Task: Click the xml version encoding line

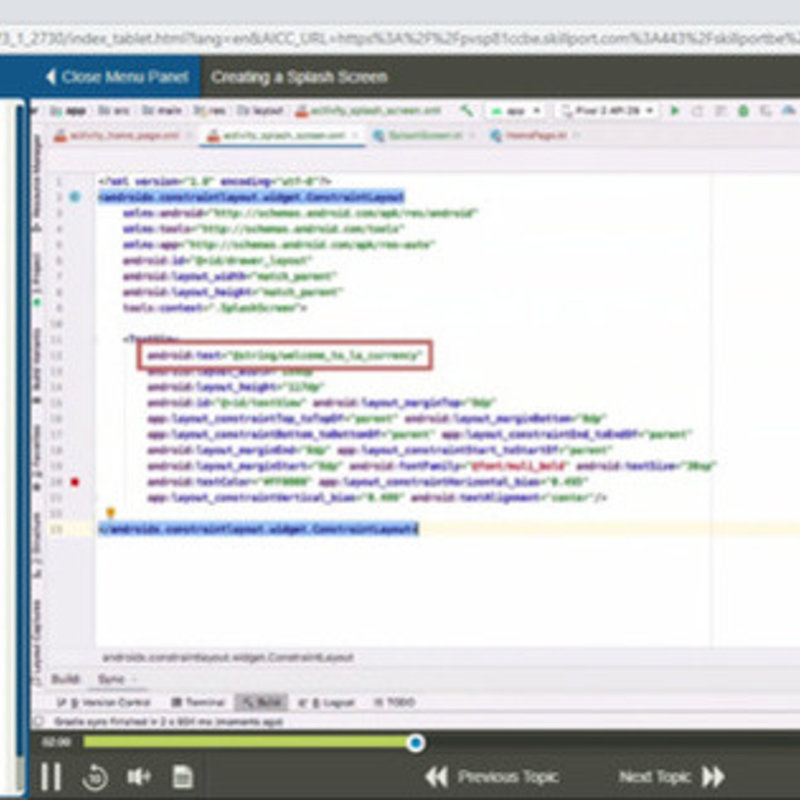Action: tap(215, 181)
